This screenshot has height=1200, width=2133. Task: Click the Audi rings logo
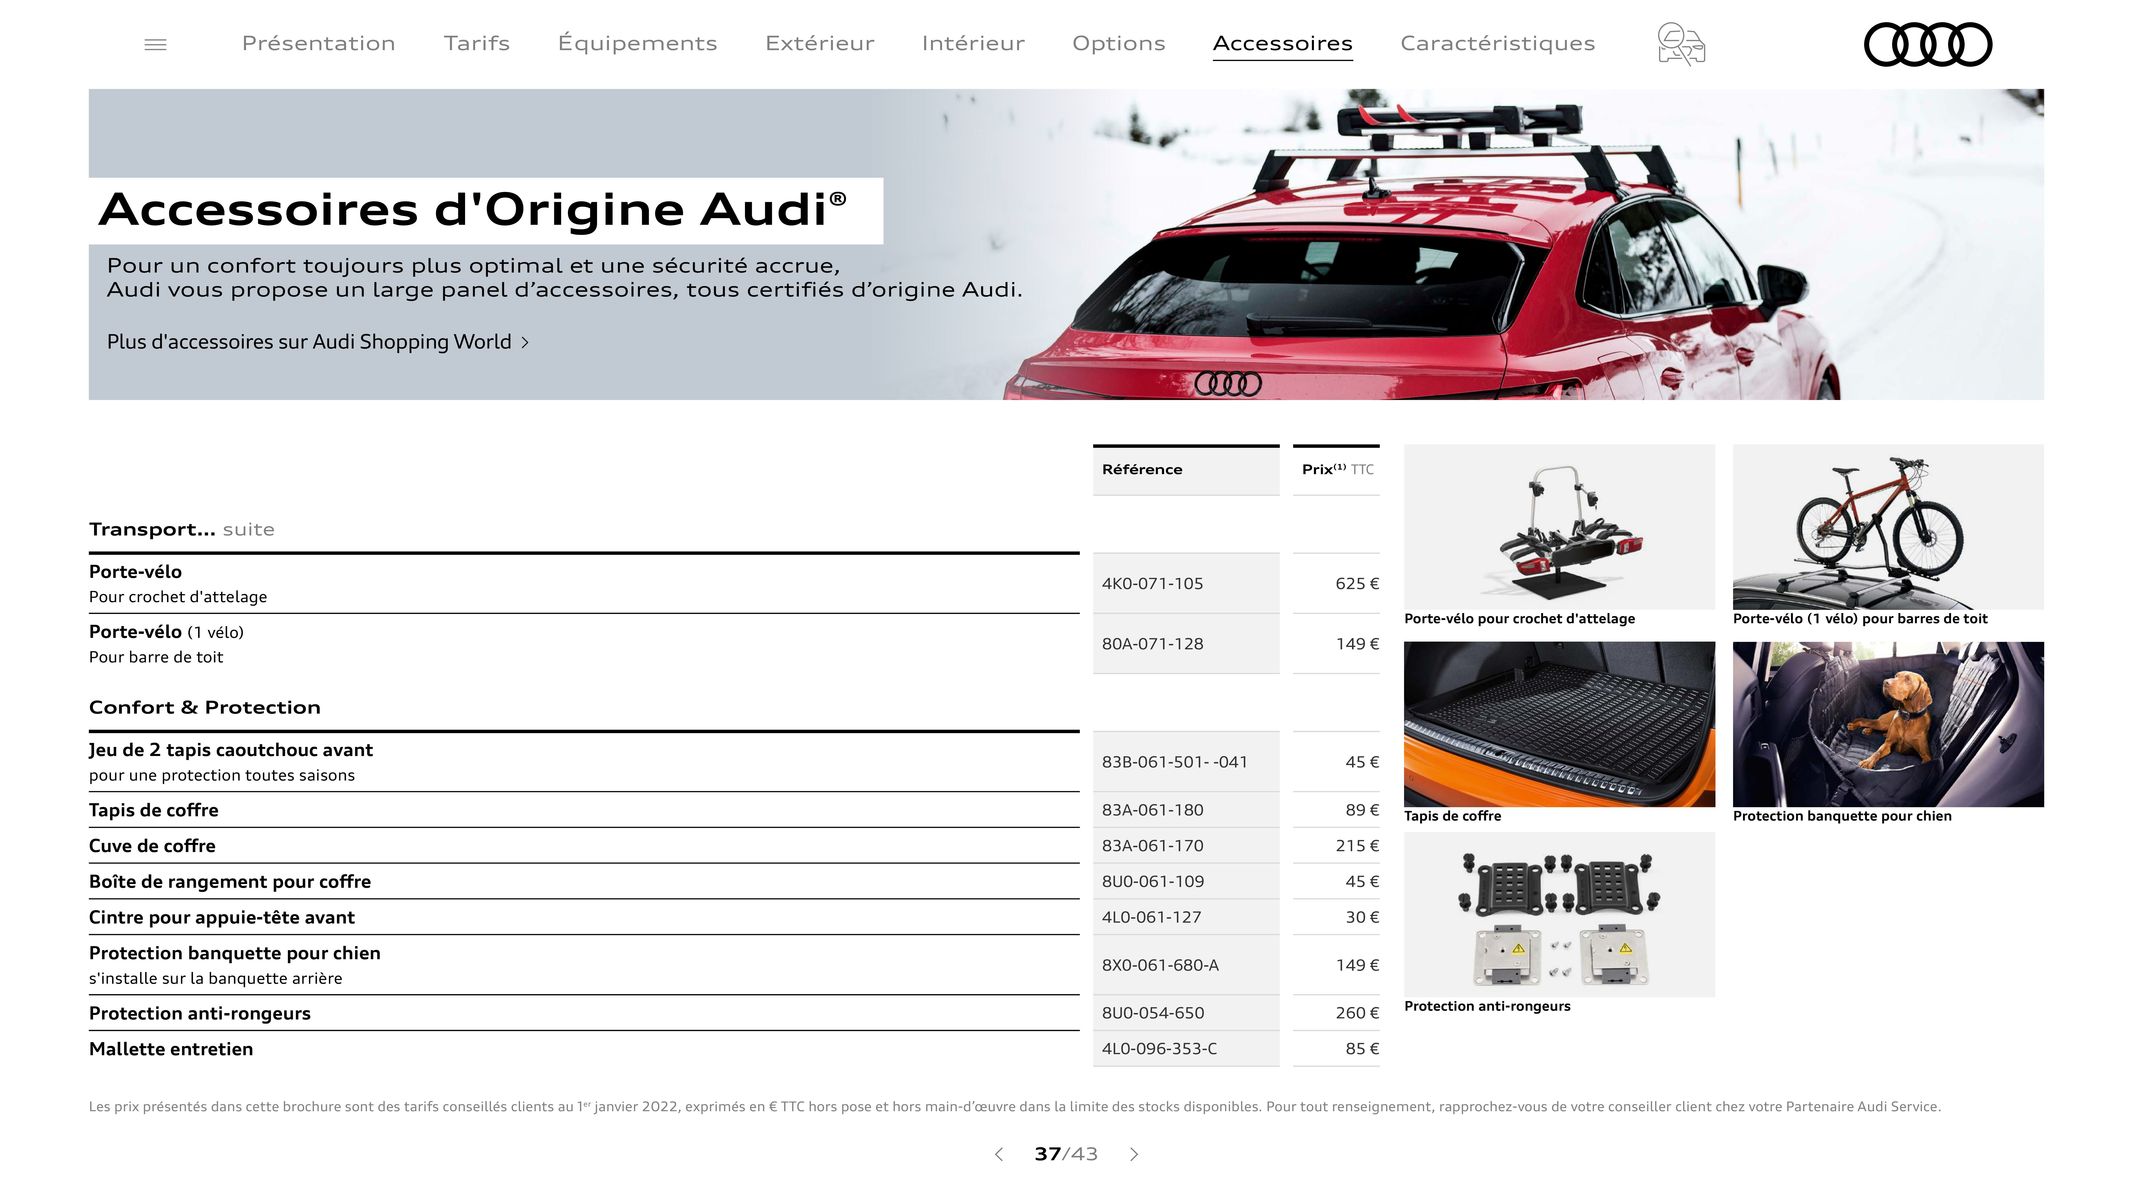[x=1928, y=44]
